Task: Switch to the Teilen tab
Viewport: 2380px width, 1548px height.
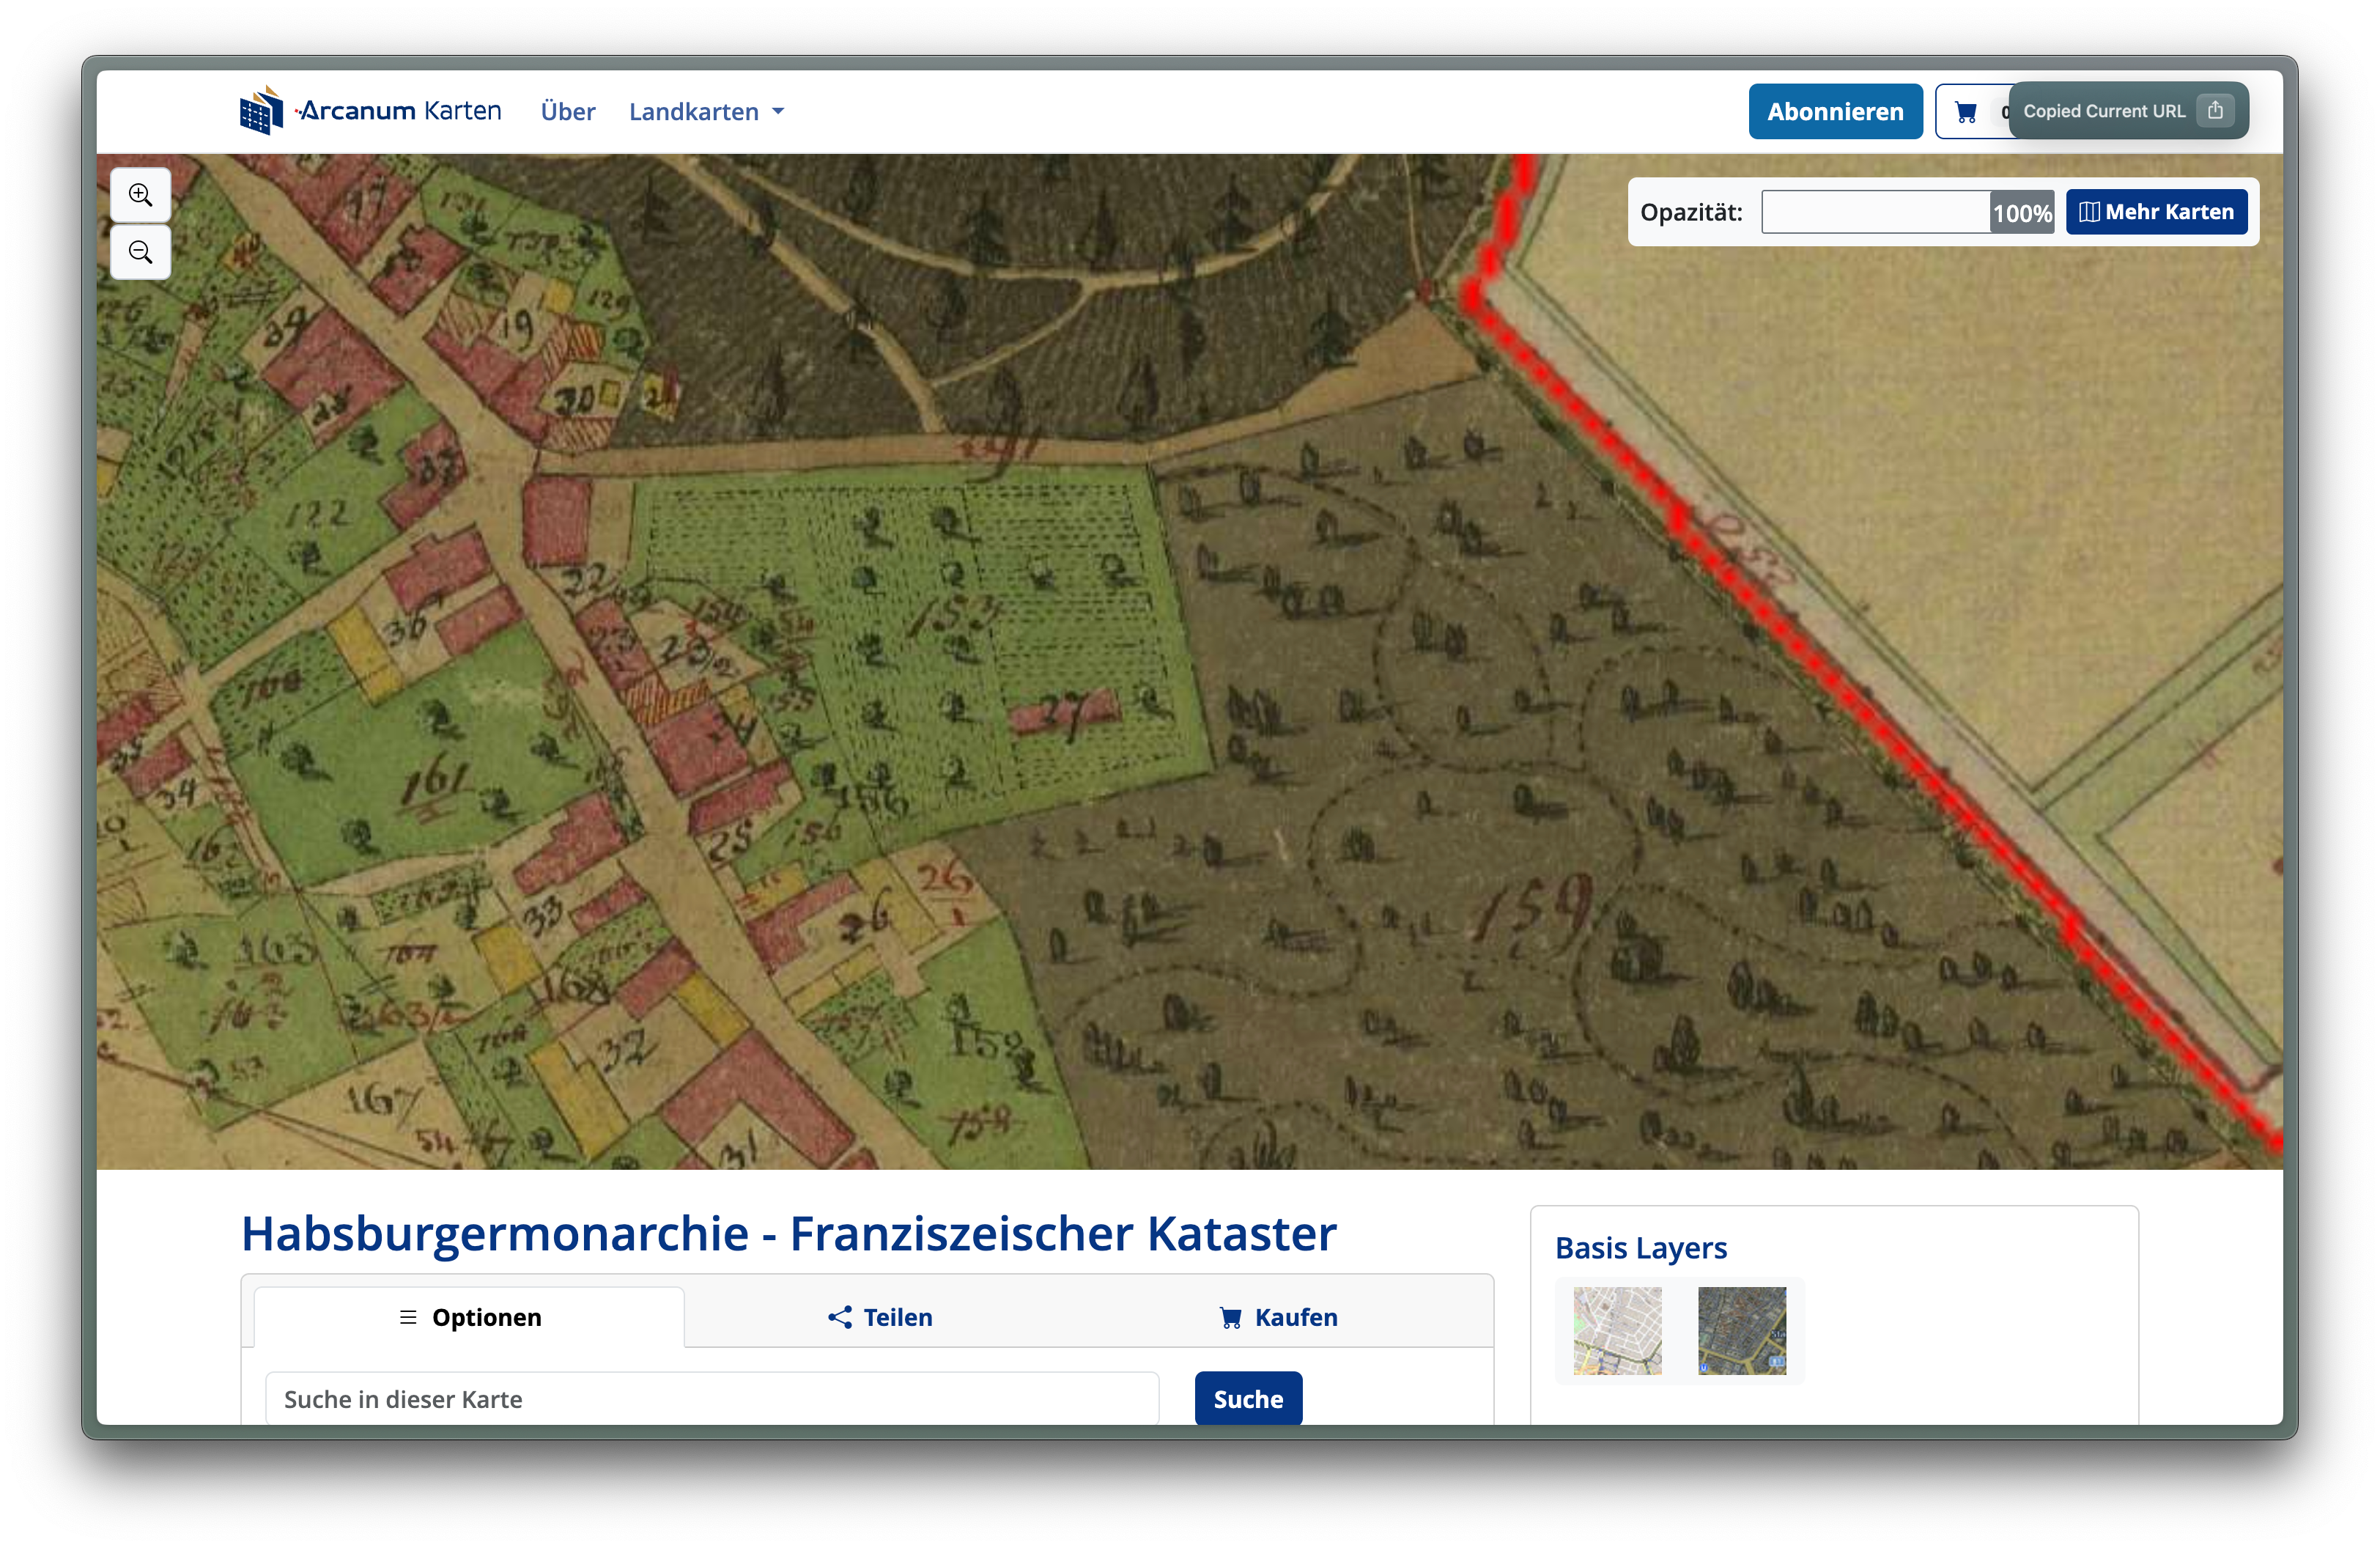Action: pos(880,1316)
